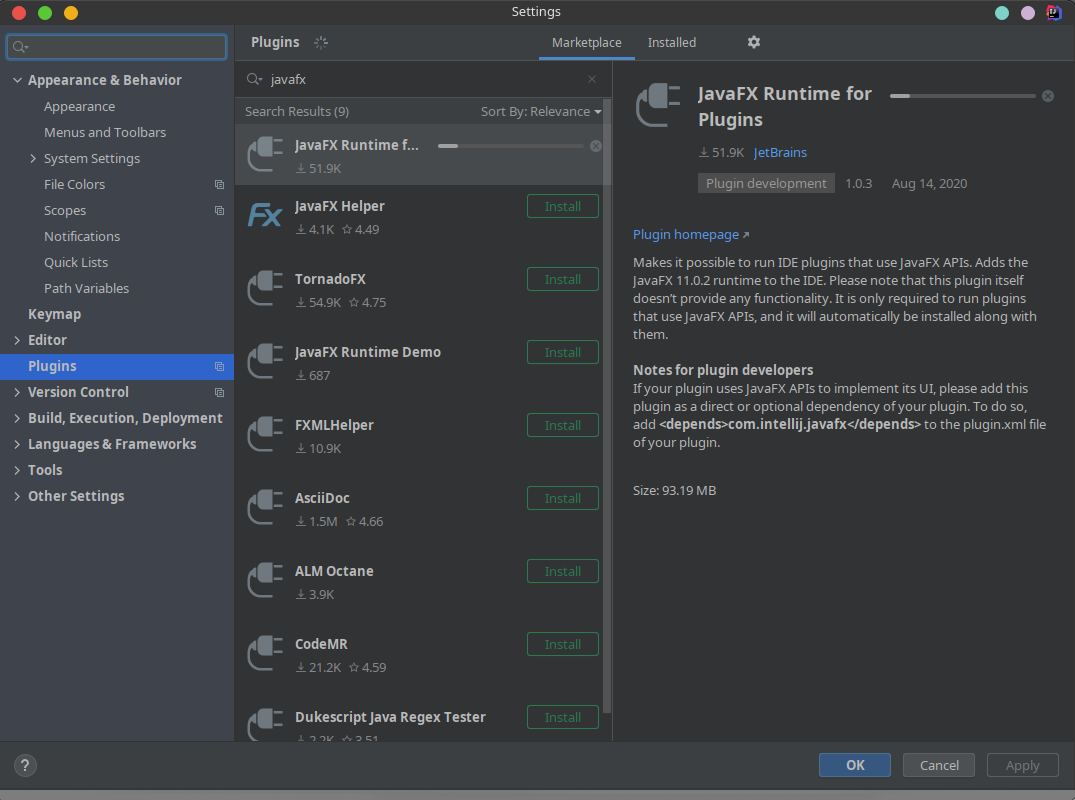This screenshot has width=1075, height=800.
Task: Install the Dukescript Java Regex Tester plugin
Action: tap(562, 717)
